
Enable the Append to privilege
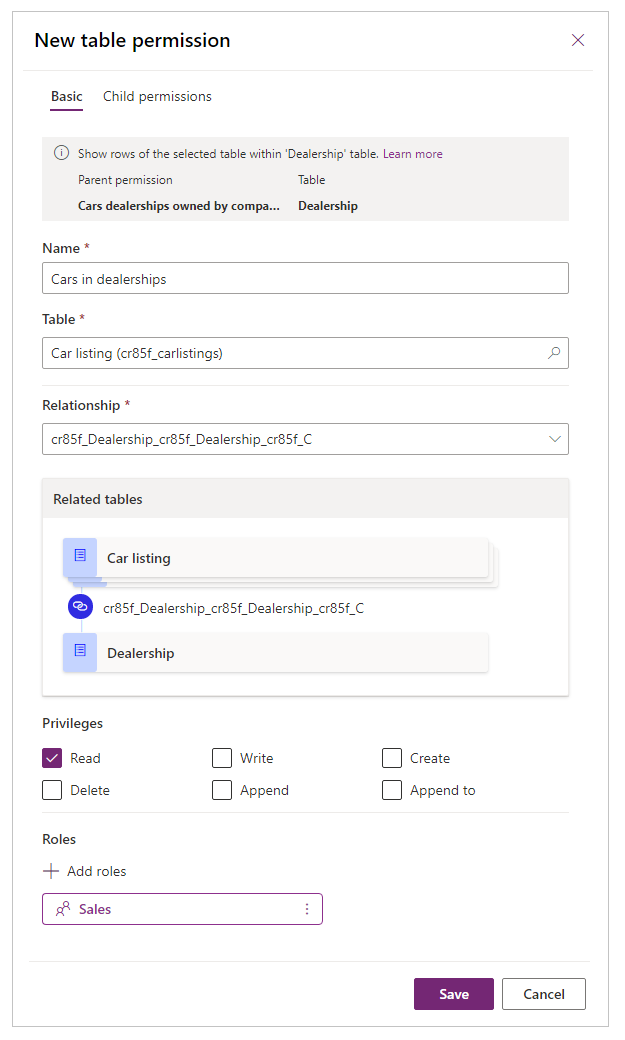[392, 790]
